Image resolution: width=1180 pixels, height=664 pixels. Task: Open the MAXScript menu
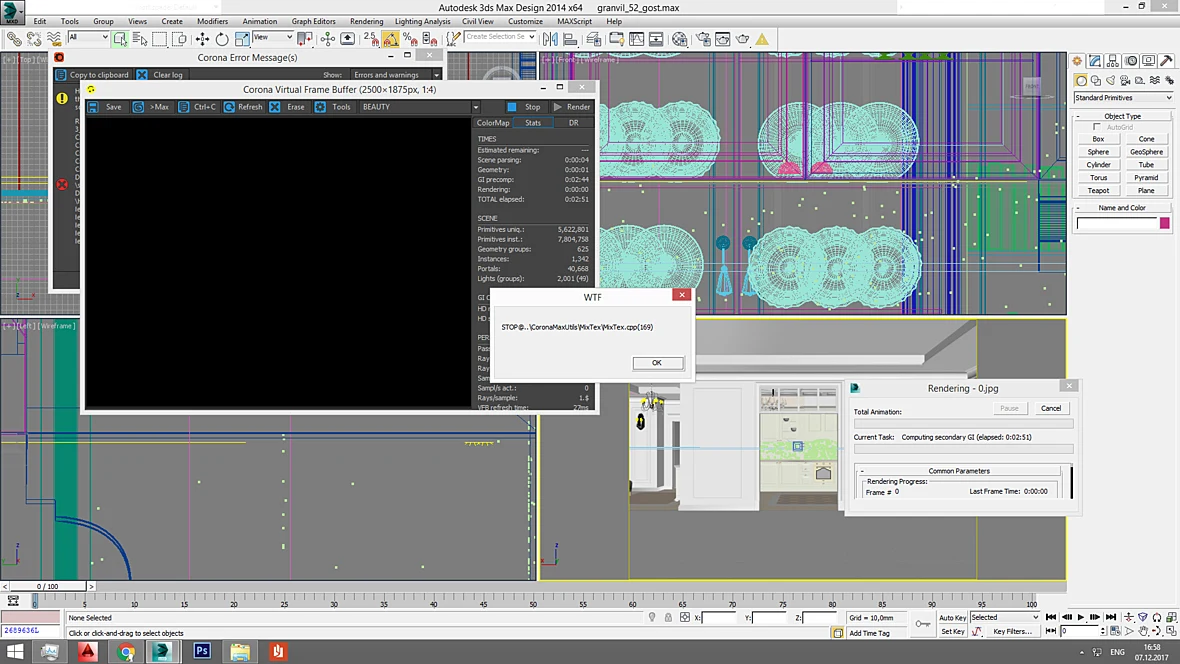pyautogui.click(x=574, y=21)
